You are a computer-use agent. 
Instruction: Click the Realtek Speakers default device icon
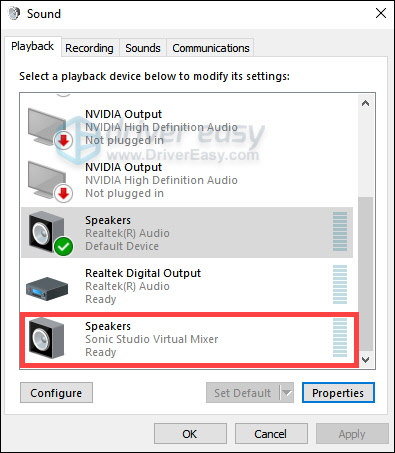click(x=50, y=233)
